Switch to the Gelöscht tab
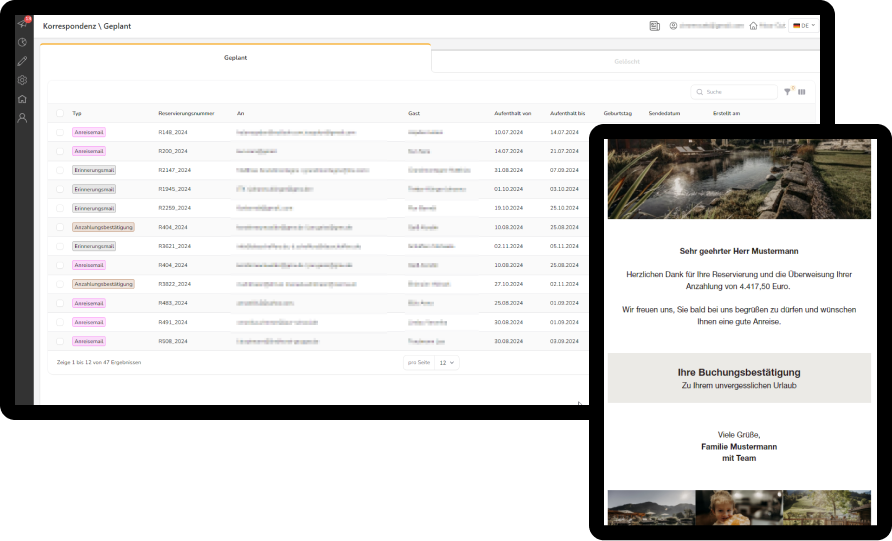The height and width of the screenshot is (541, 892). [x=626, y=61]
